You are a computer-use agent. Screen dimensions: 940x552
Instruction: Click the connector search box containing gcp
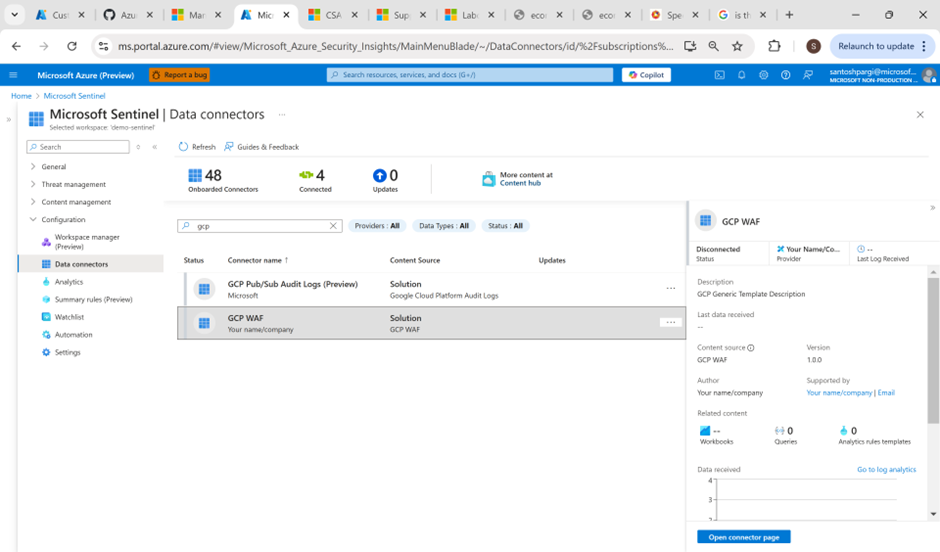260,226
